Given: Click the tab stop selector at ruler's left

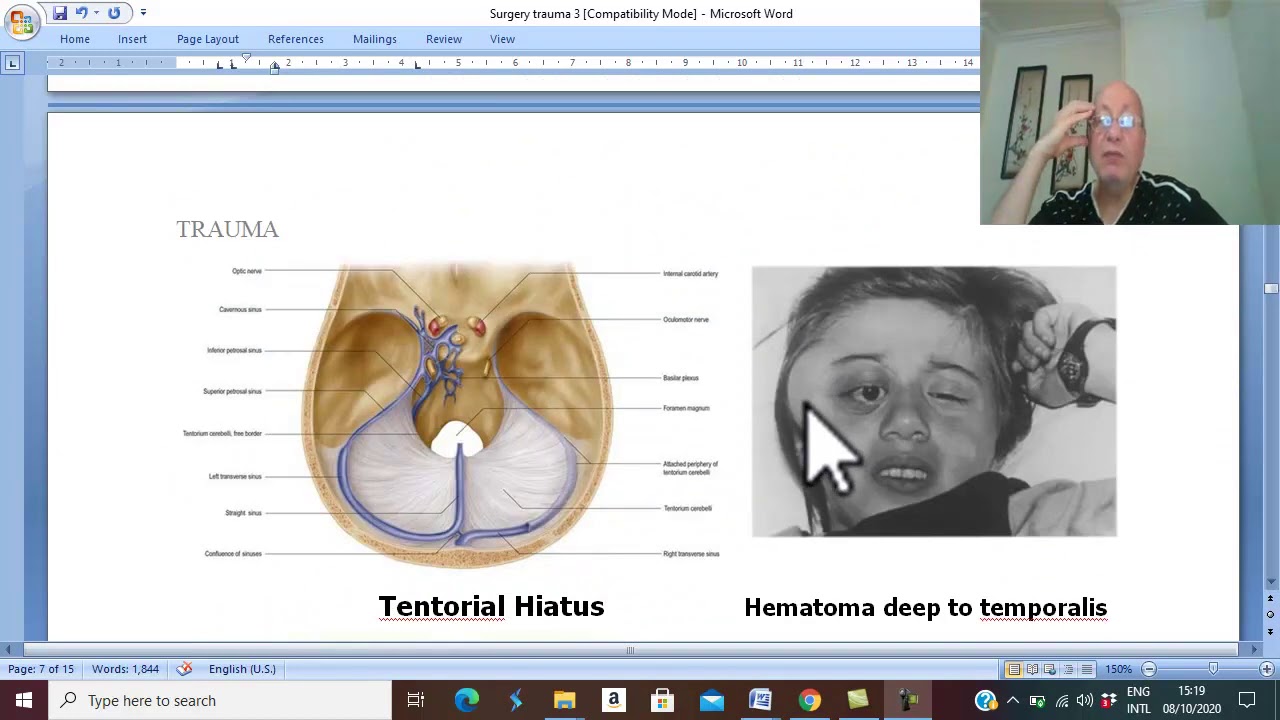Looking at the screenshot, I should (x=12, y=63).
